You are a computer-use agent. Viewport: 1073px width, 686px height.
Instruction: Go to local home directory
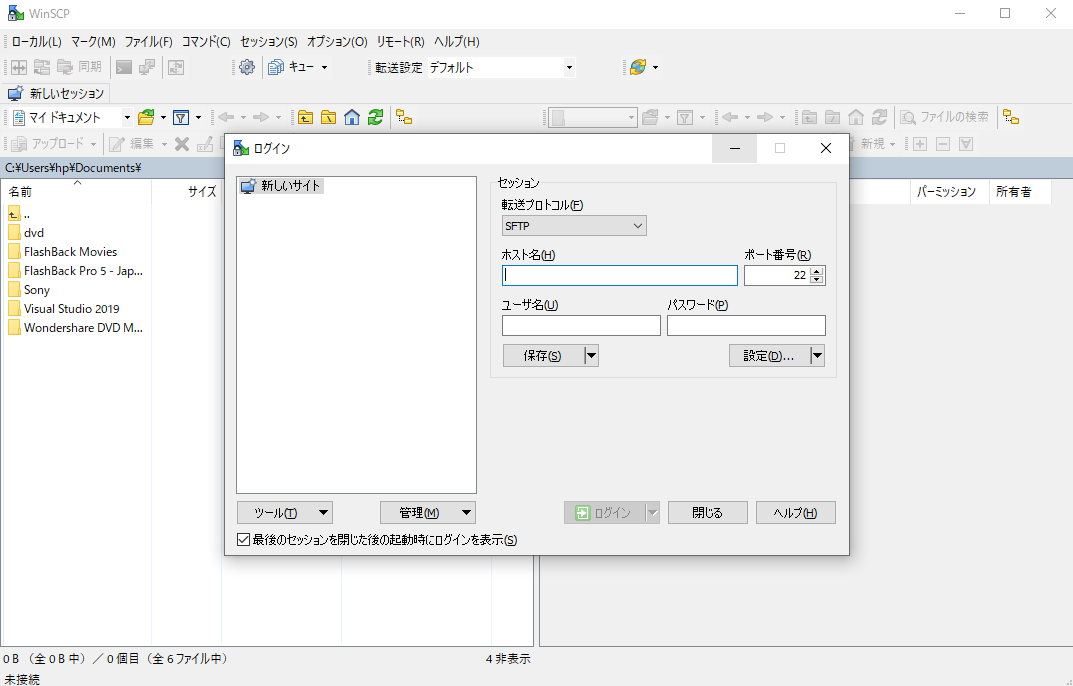352,117
